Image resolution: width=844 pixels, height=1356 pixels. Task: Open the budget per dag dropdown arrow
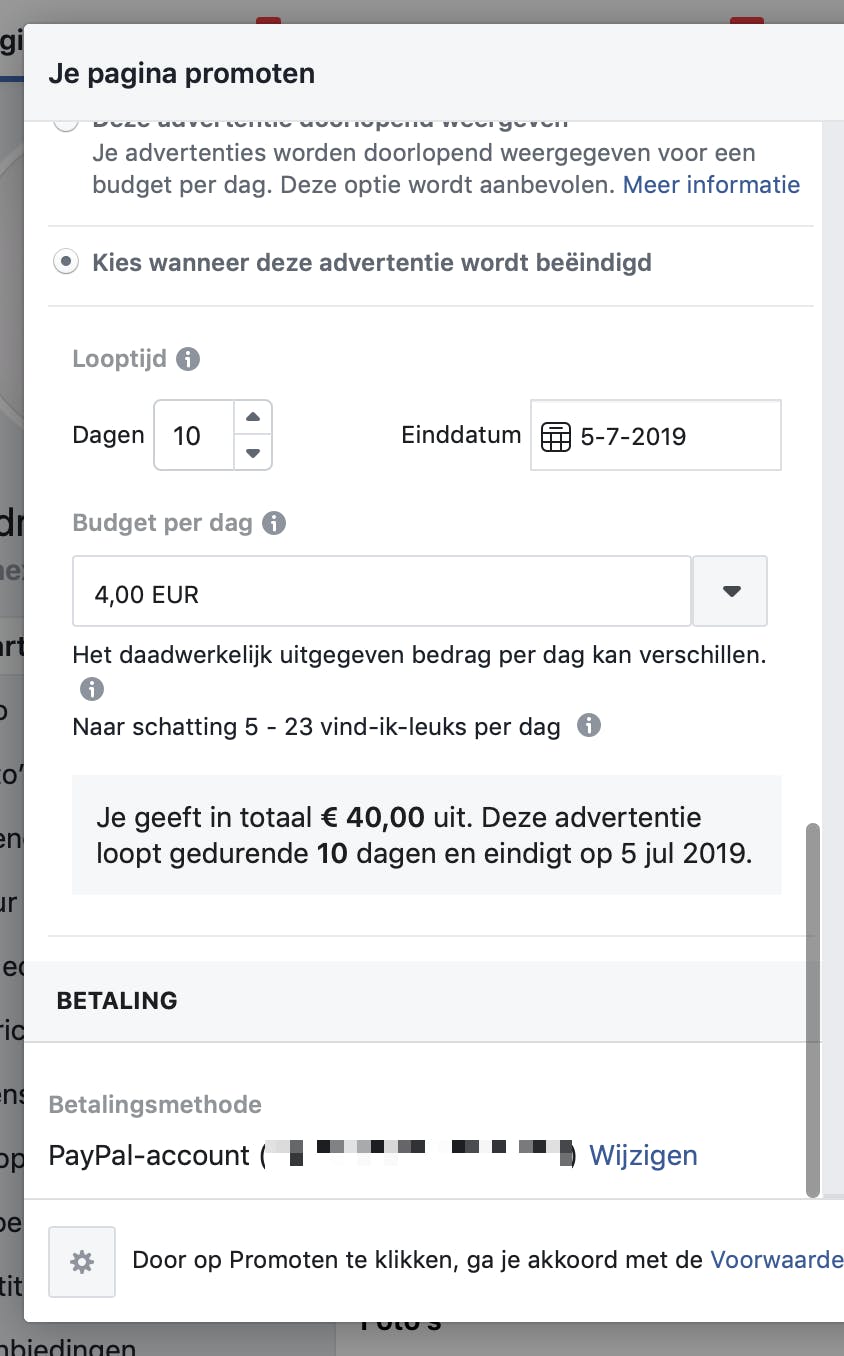(x=731, y=591)
